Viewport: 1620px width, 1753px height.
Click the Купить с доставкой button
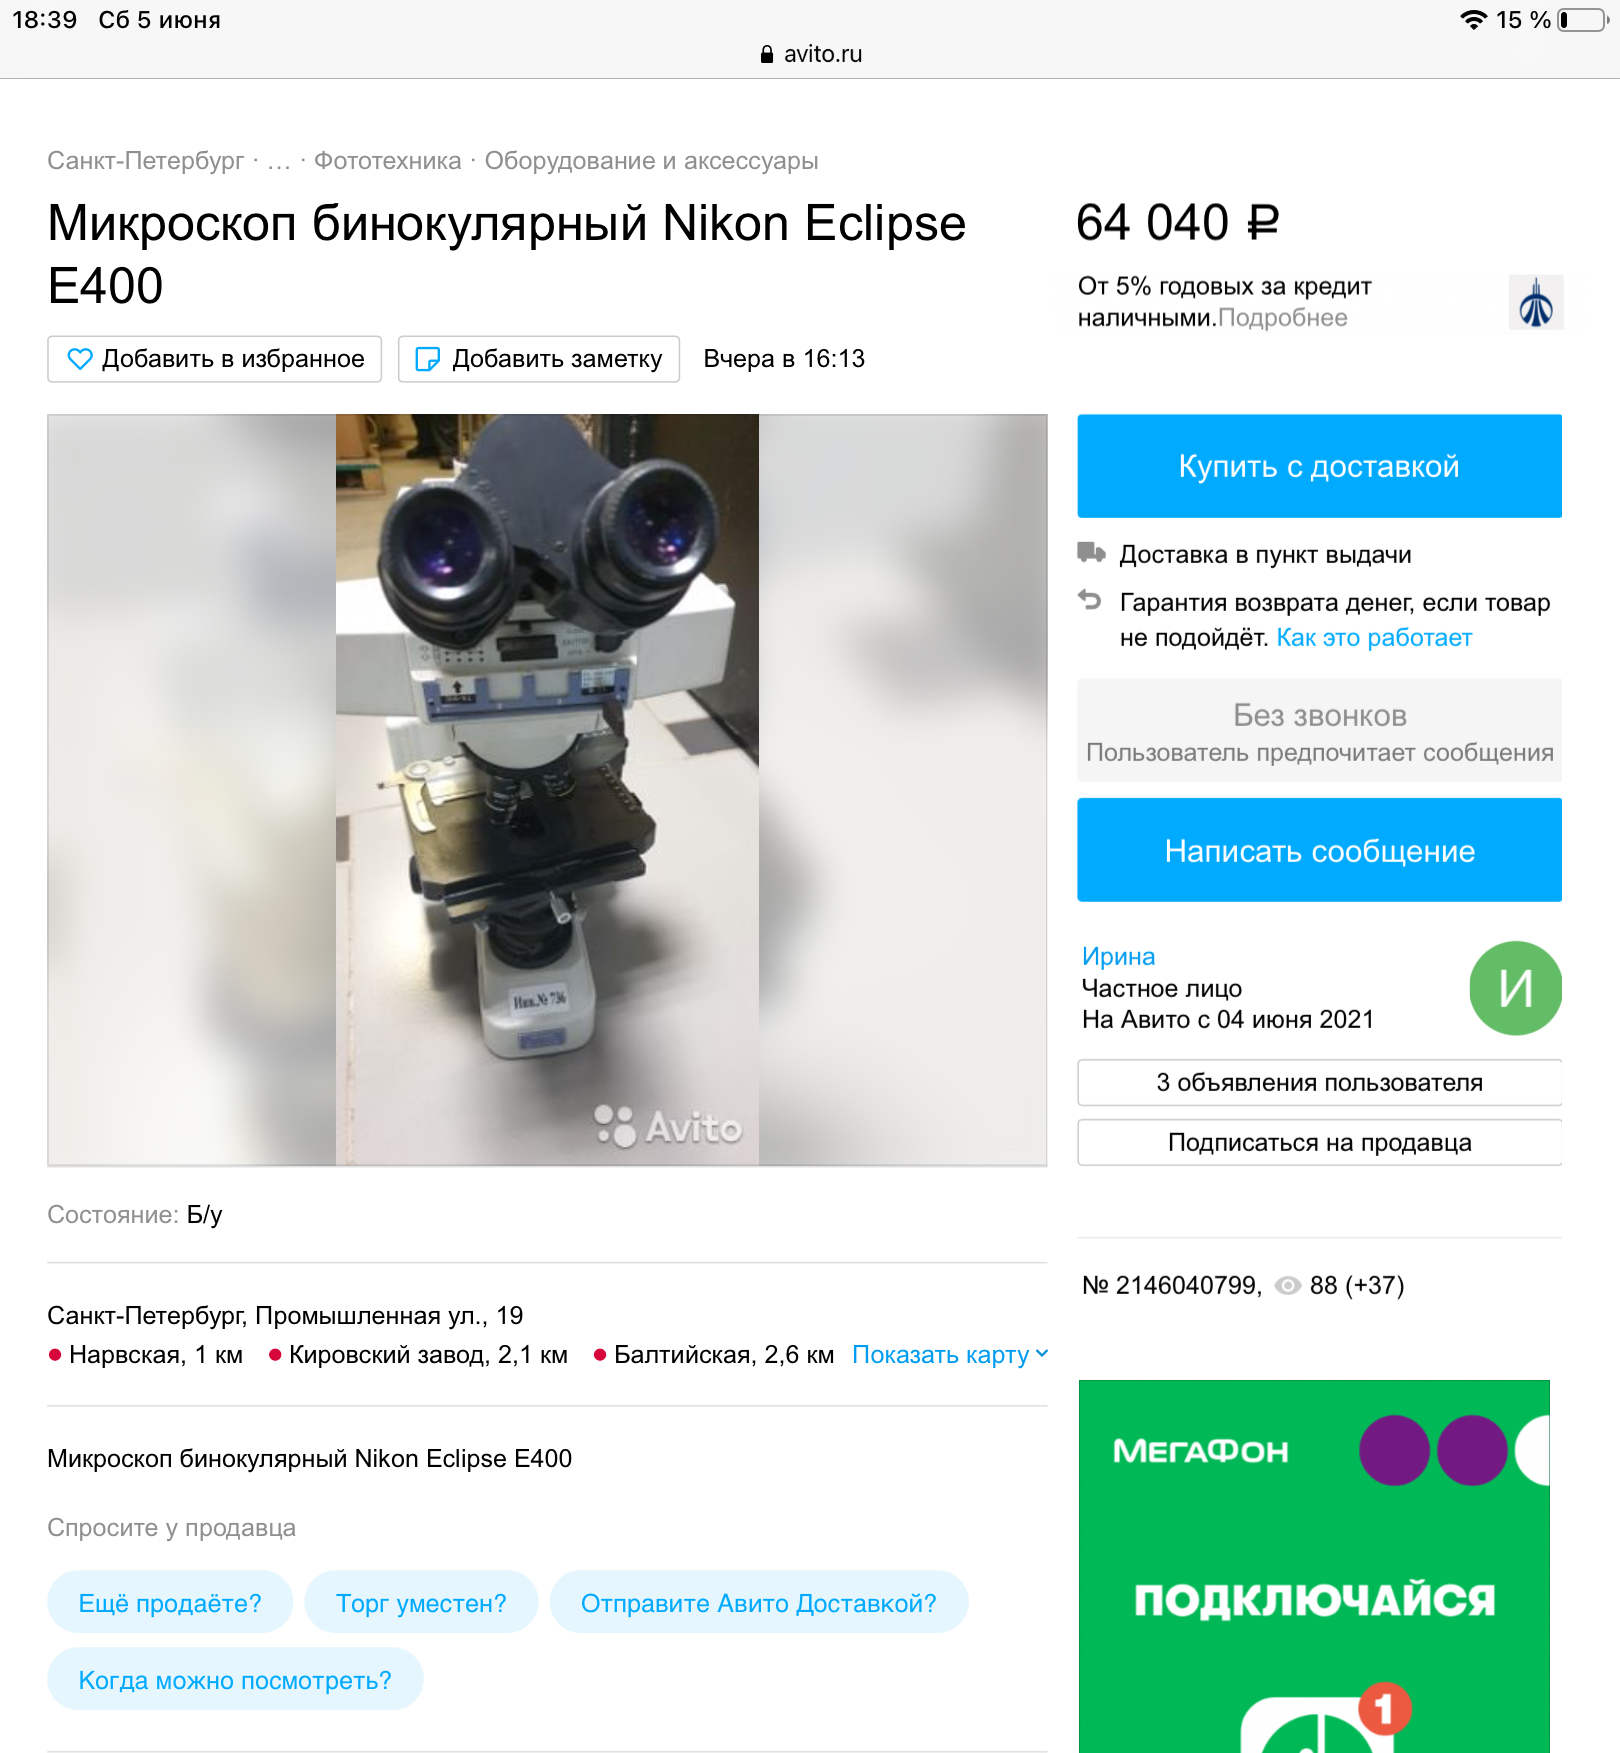pyautogui.click(x=1319, y=466)
